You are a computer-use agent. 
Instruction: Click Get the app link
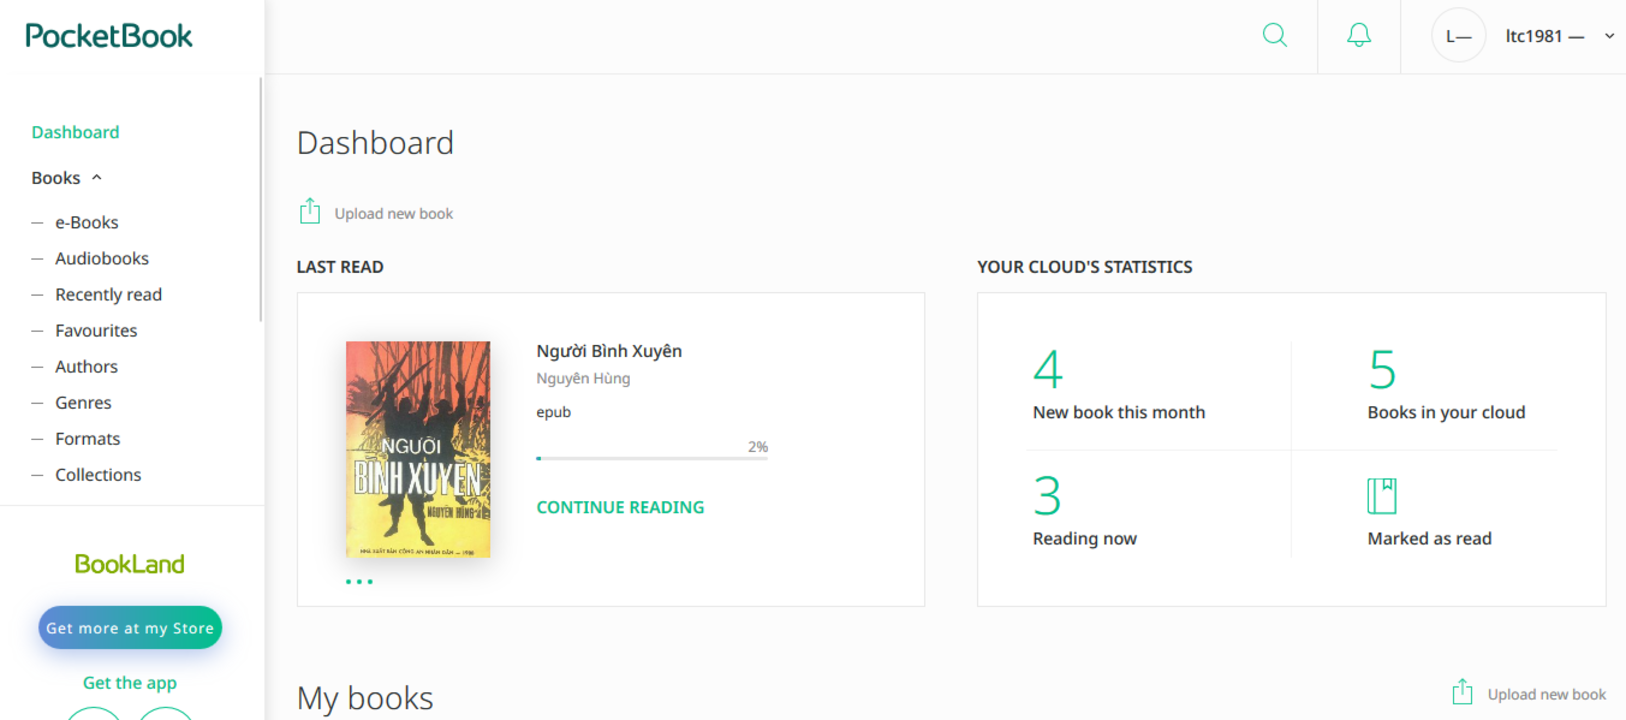pyautogui.click(x=130, y=683)
